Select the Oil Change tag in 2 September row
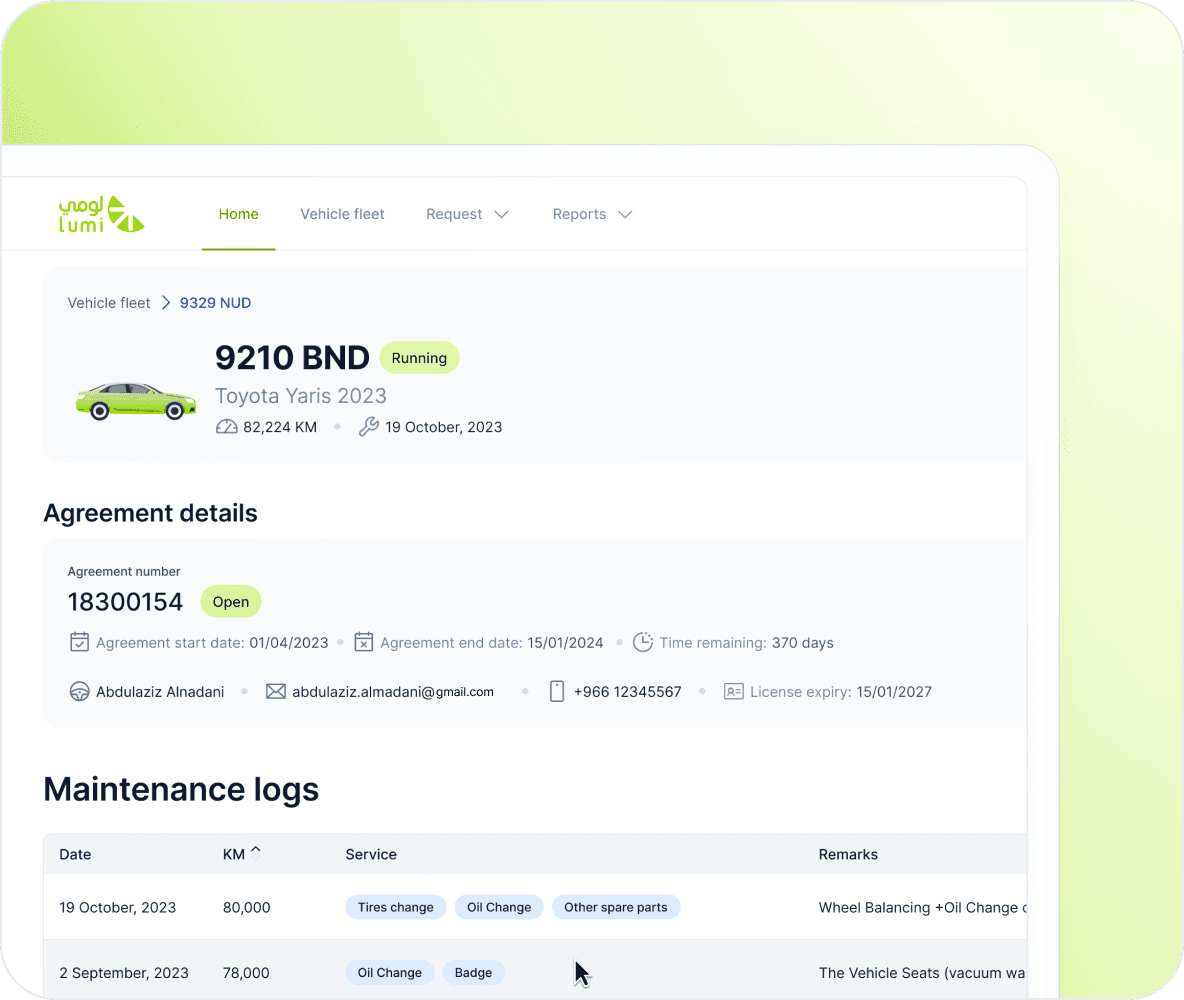1184x1000 pixels. pyautogui.click(x=390, y=973)
